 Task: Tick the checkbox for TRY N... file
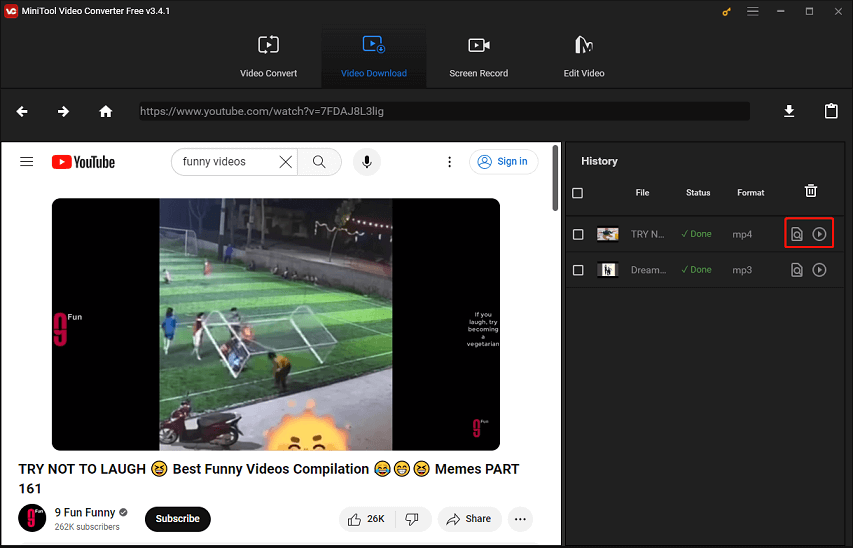click(x=578, y=234)
